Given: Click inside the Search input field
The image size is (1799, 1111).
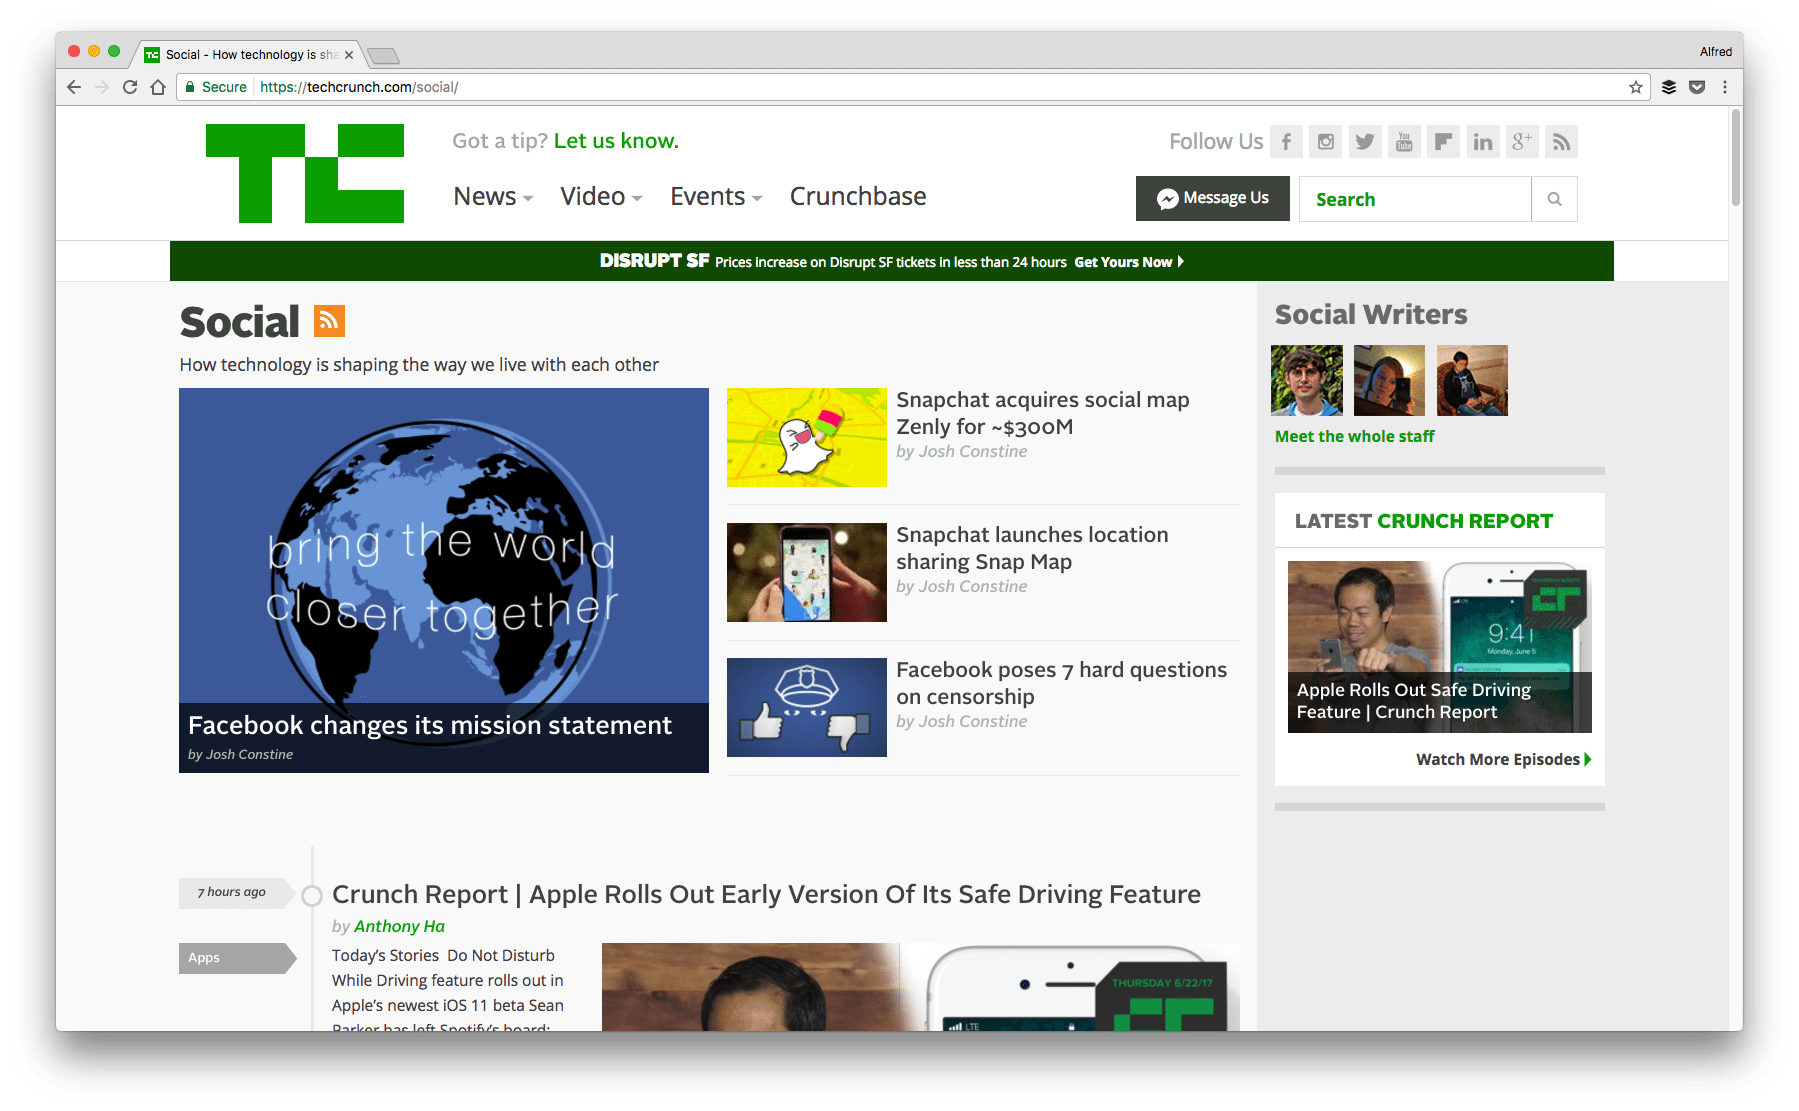Looking at the screenshot, I should tap(1413, 198).
